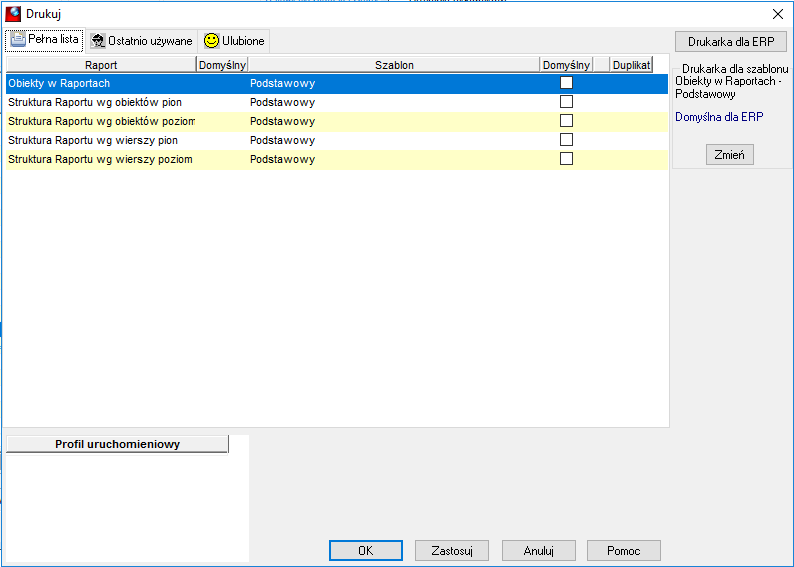
Task: Click the Zmień button
Action: pyautogui.click(x=730, y=154)
